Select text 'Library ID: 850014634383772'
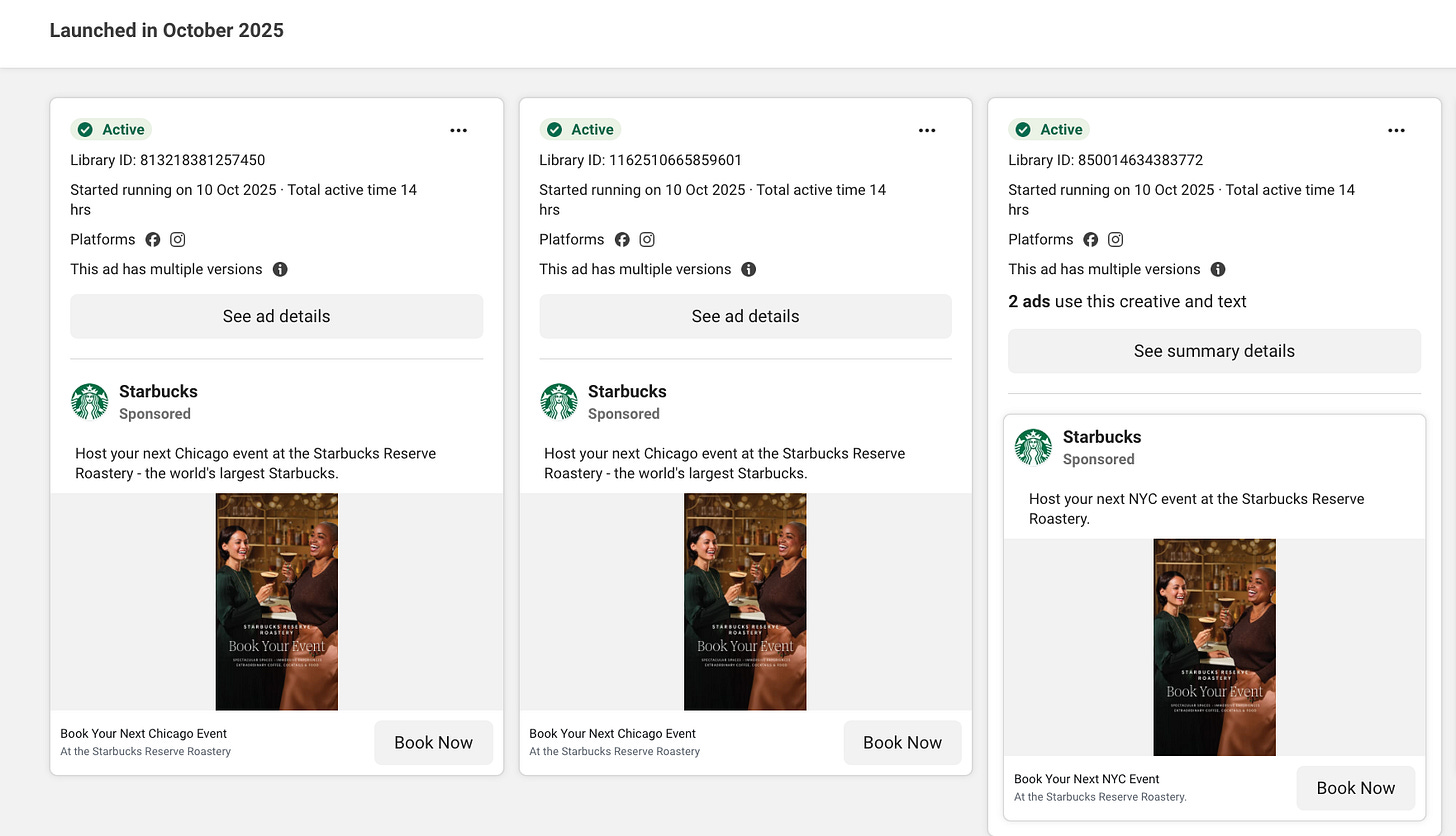This screenshot has width=1456, height=836. (1106, 160)
